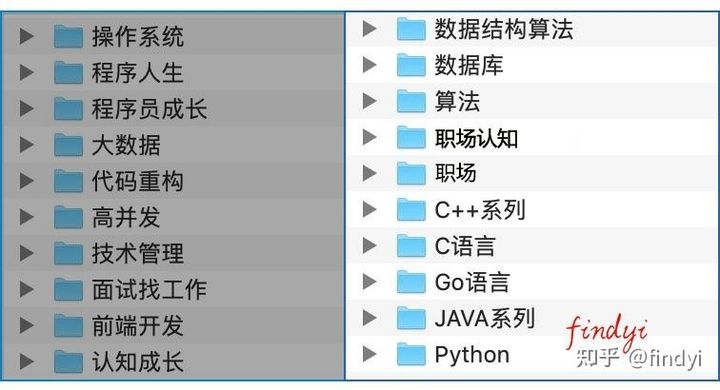Viewport: 720px width, 390px height.
Task: Click the C语言 folder name
Action: click(465, 246)
